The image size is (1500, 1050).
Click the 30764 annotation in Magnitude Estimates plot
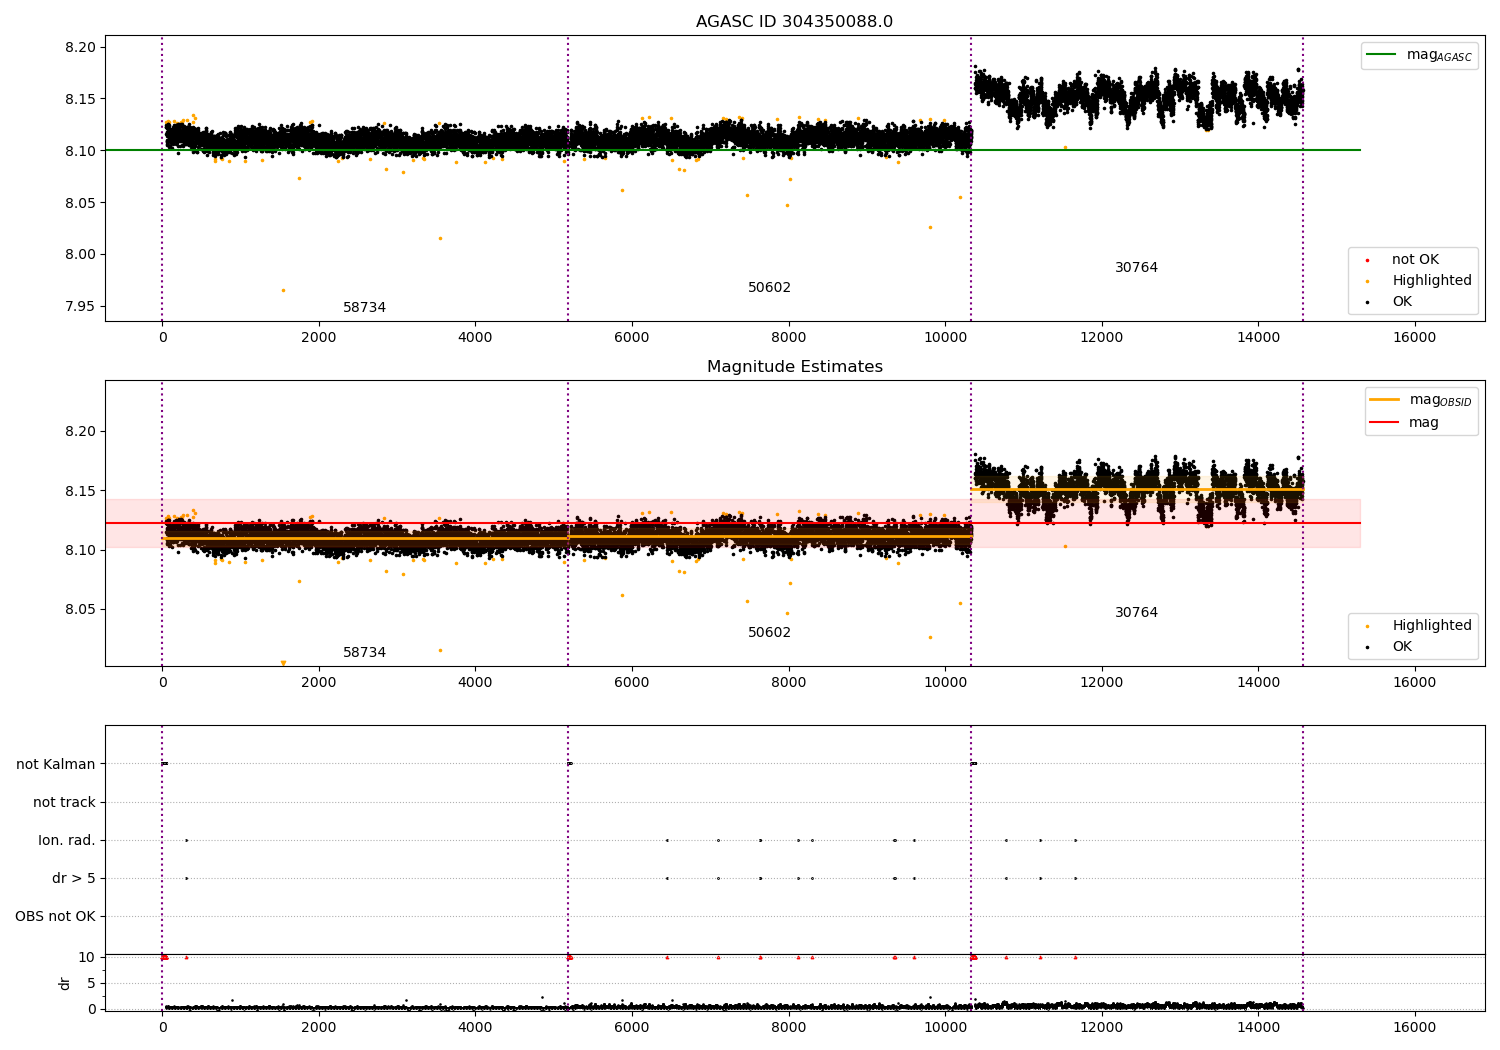[1136, 613]
